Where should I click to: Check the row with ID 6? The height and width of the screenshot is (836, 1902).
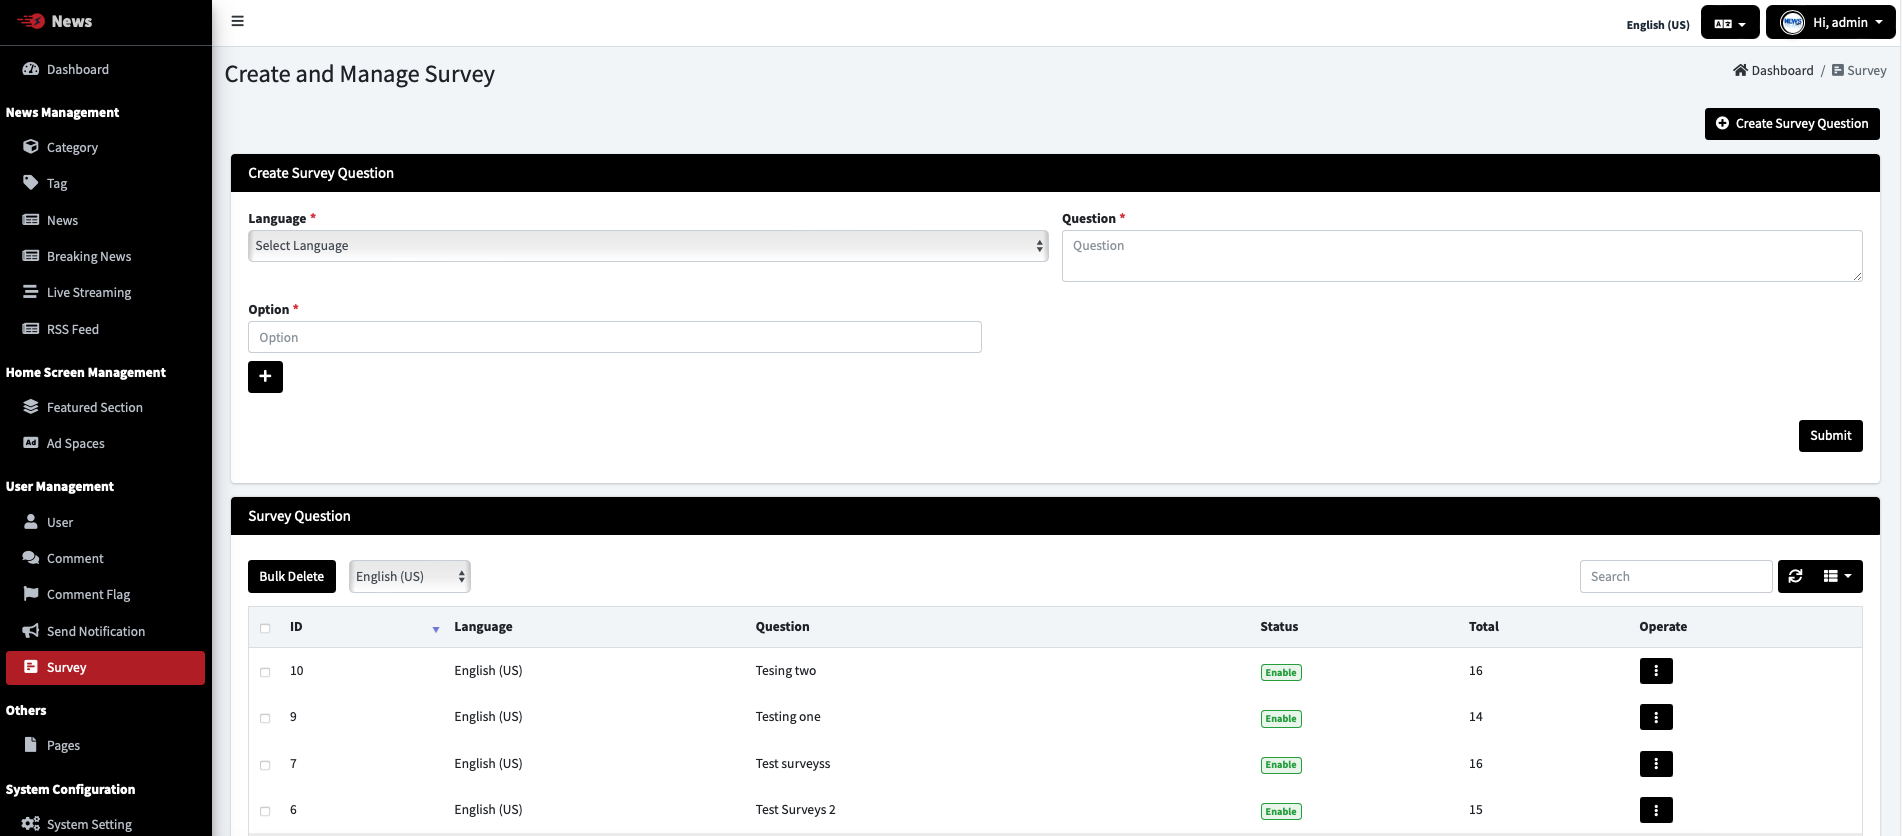click(265, 811)
